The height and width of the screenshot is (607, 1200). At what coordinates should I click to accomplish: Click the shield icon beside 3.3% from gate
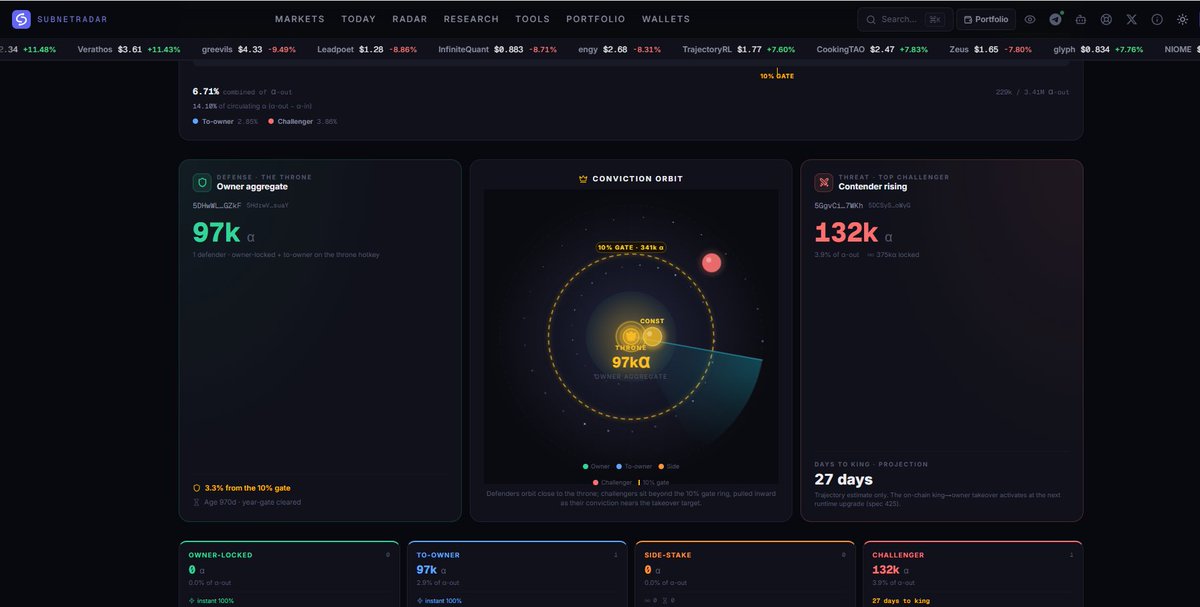pyautogui.click(x=197, y=488)
